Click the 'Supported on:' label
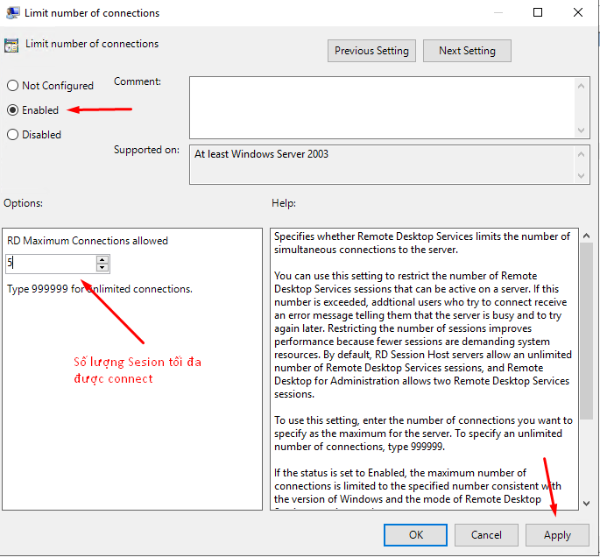This screenshot has height=557, width=600. click(x=147, y=150)
